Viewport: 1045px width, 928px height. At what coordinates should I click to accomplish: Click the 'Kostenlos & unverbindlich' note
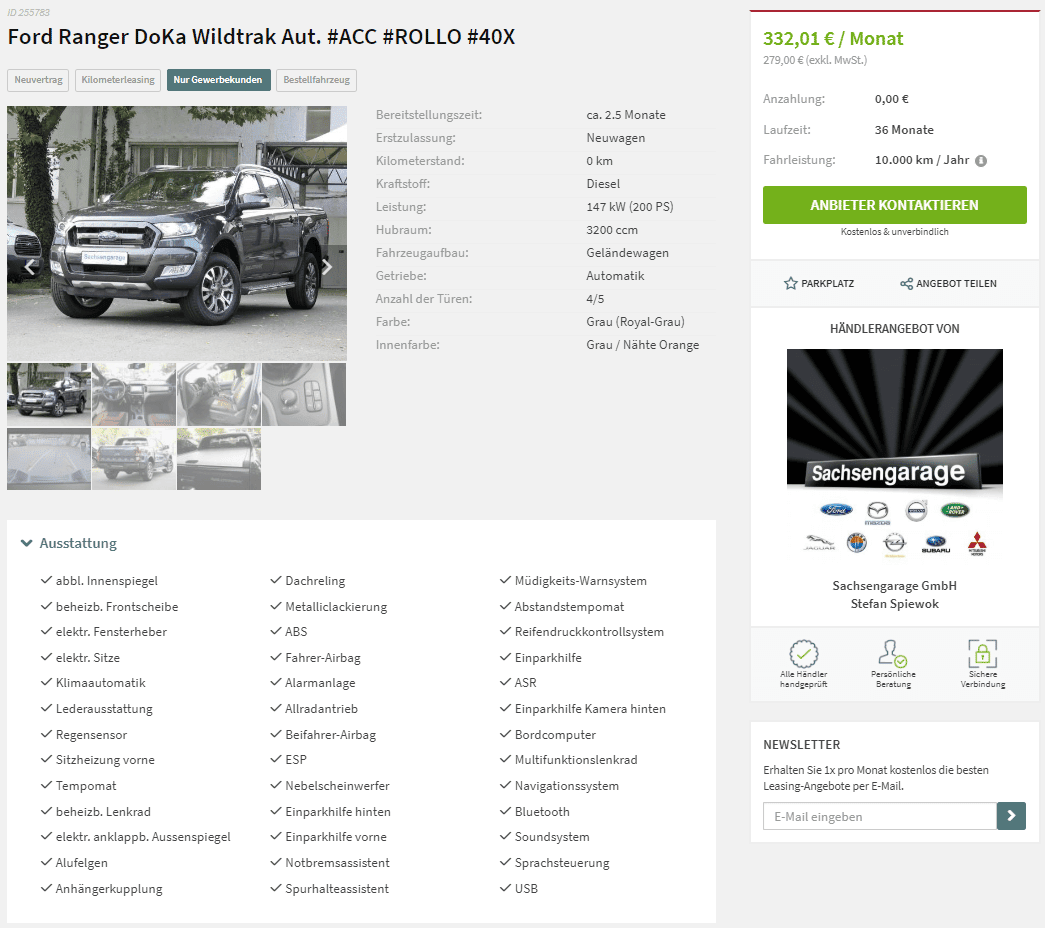tap(894, 231)
